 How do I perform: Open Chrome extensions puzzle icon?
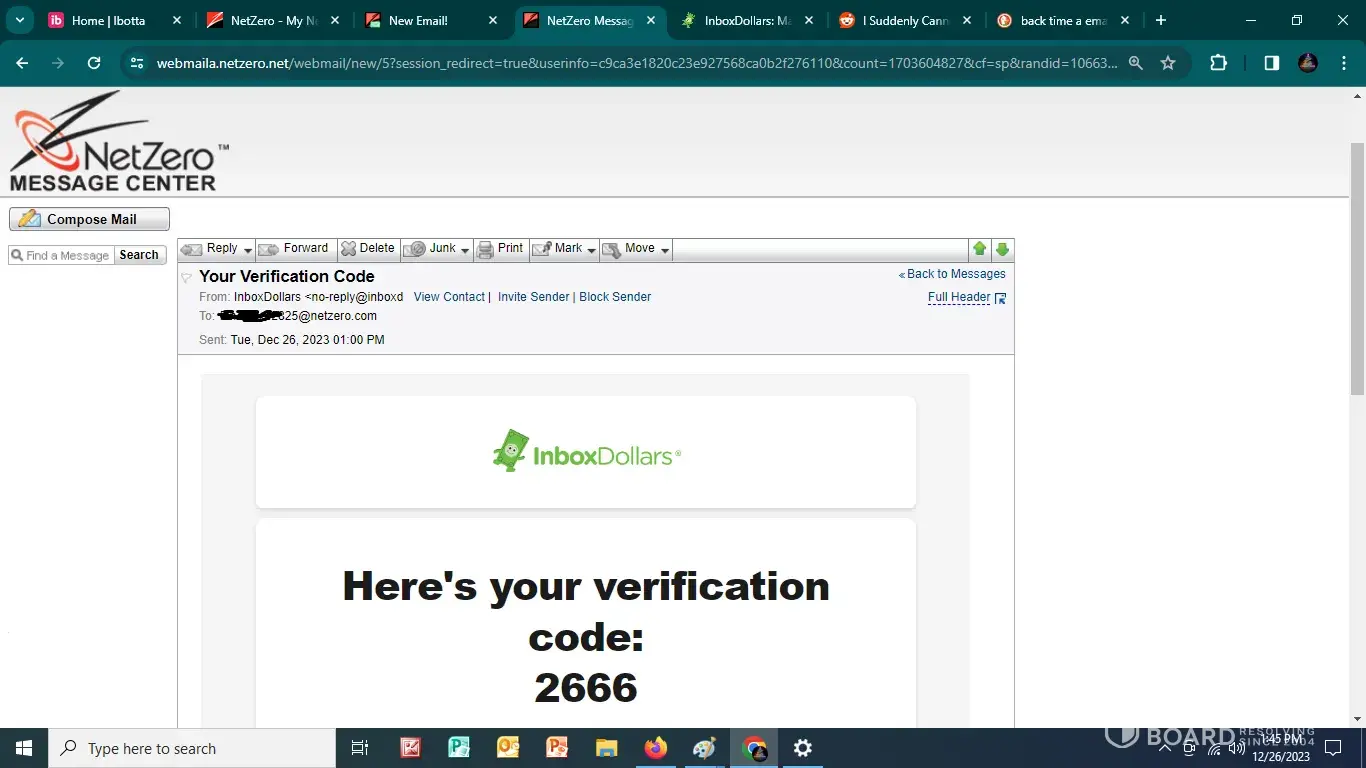tap(1218, 63)
